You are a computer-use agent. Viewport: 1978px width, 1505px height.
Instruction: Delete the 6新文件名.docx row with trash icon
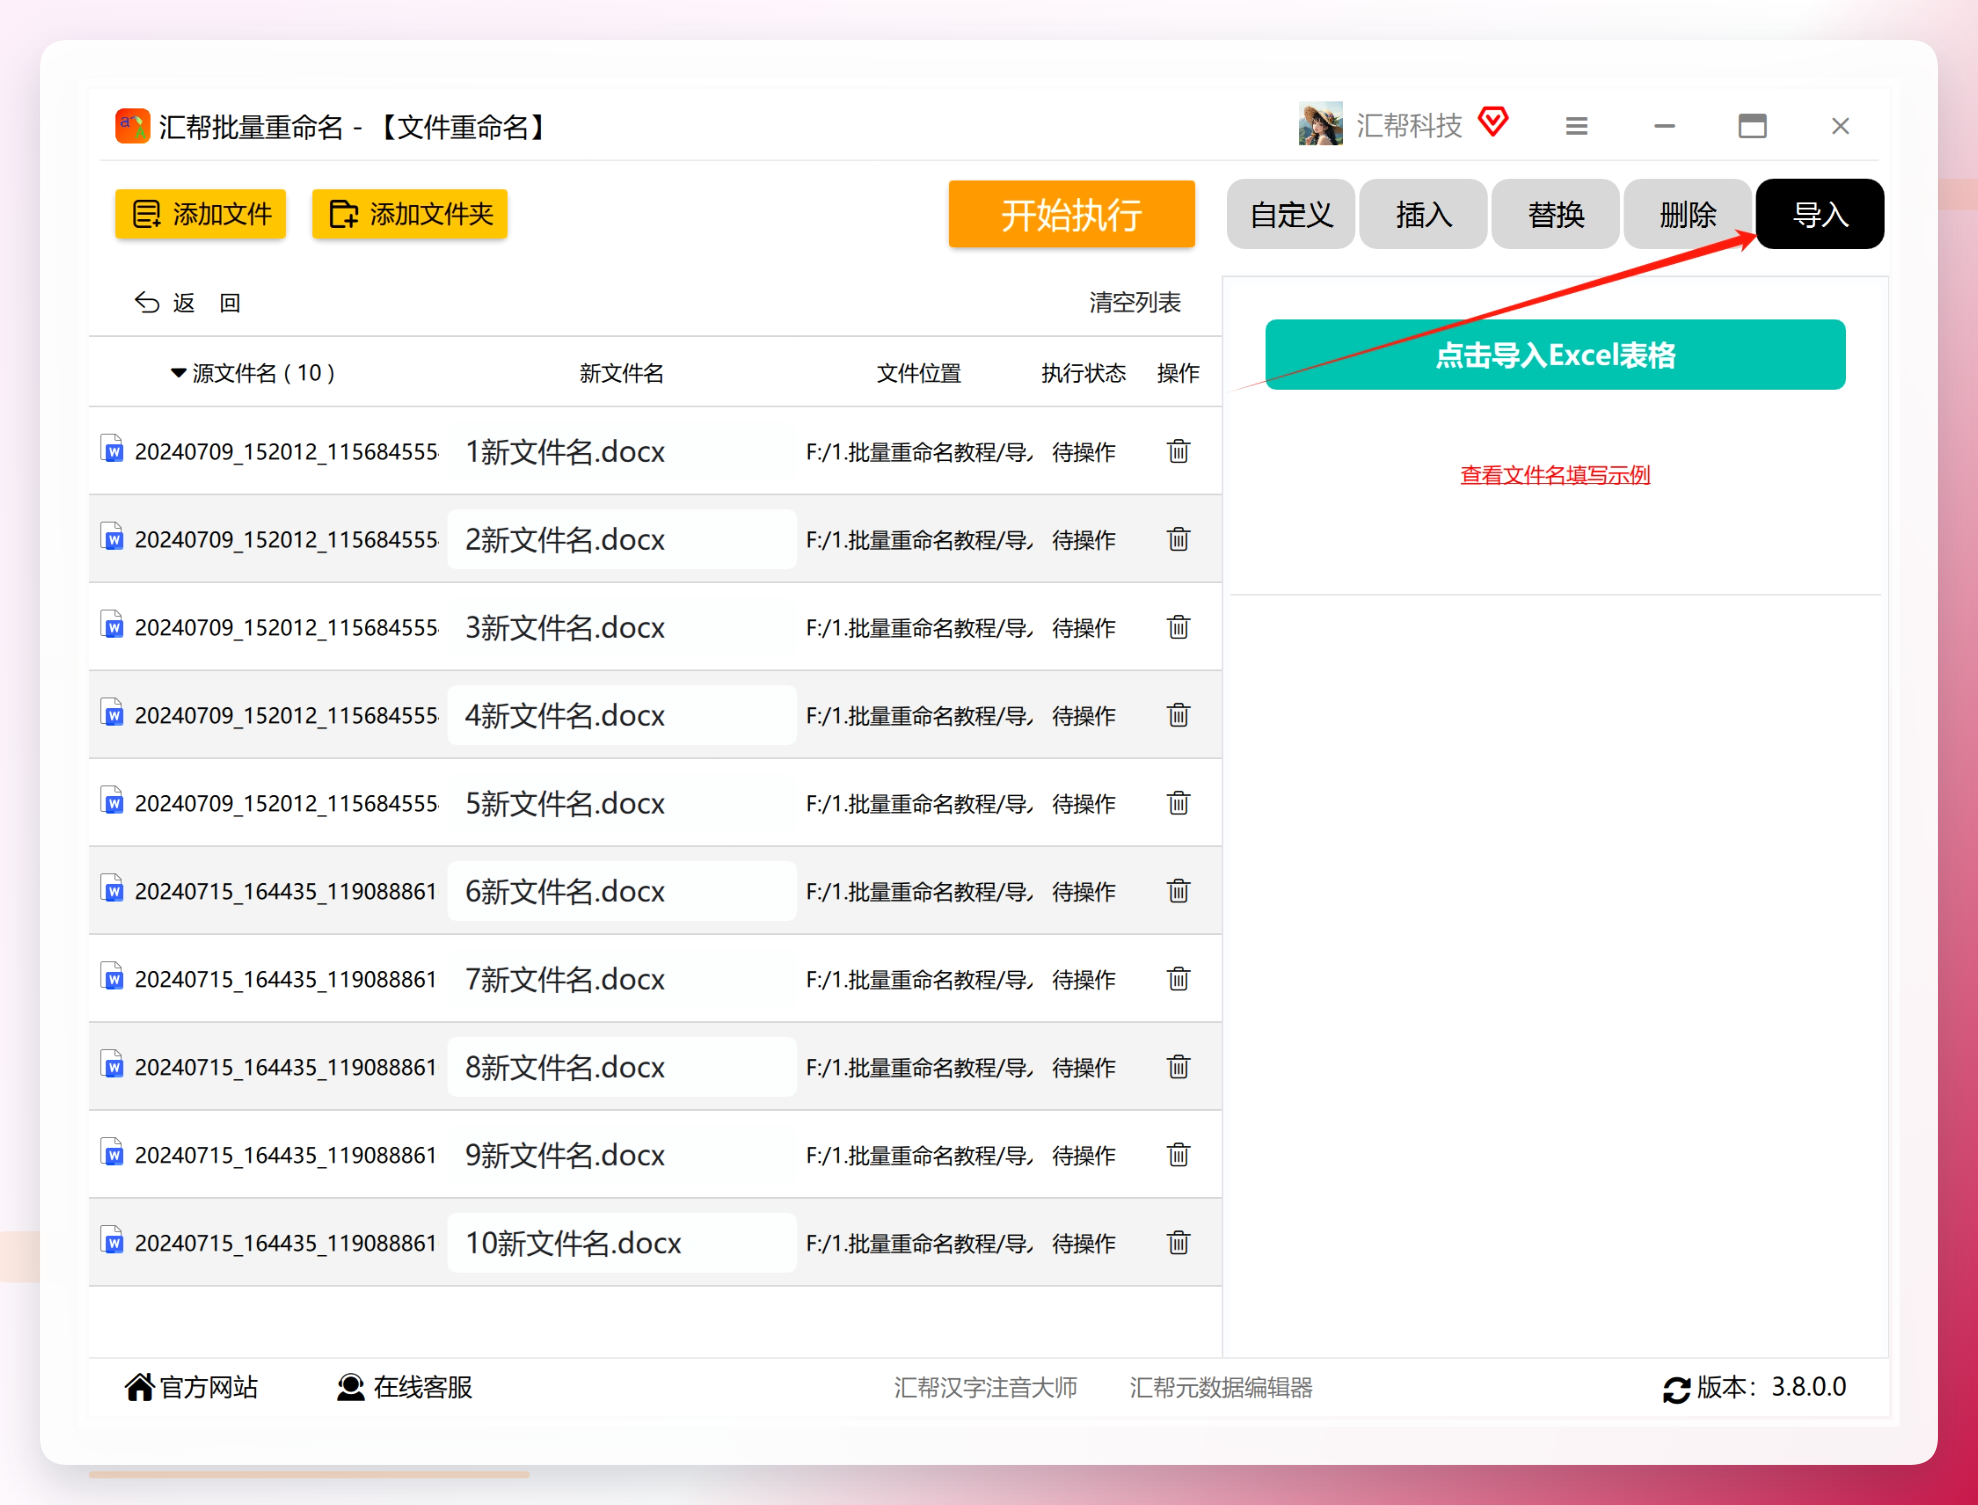tap(1178, 891)
